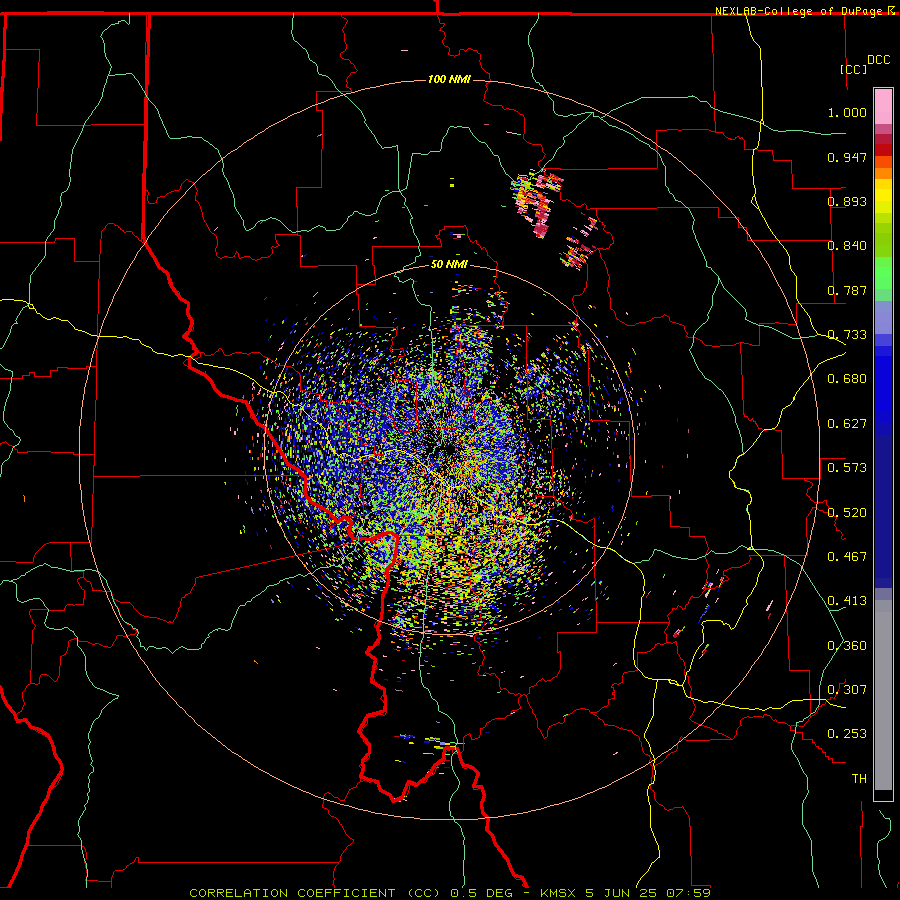Select the 0.467 legend value

point(847,557)
